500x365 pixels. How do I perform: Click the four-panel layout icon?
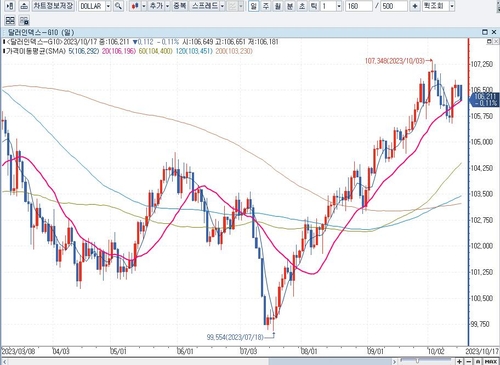tap(10, 21)
